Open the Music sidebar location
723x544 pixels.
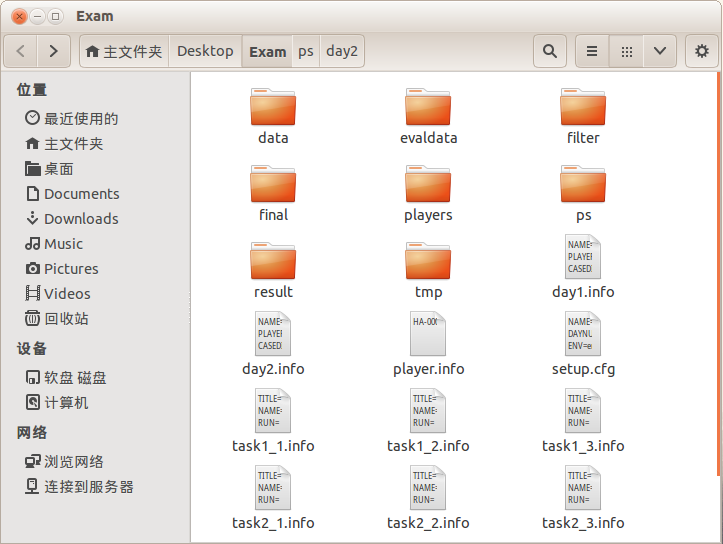pyautogui.click(x=63, y=243)
